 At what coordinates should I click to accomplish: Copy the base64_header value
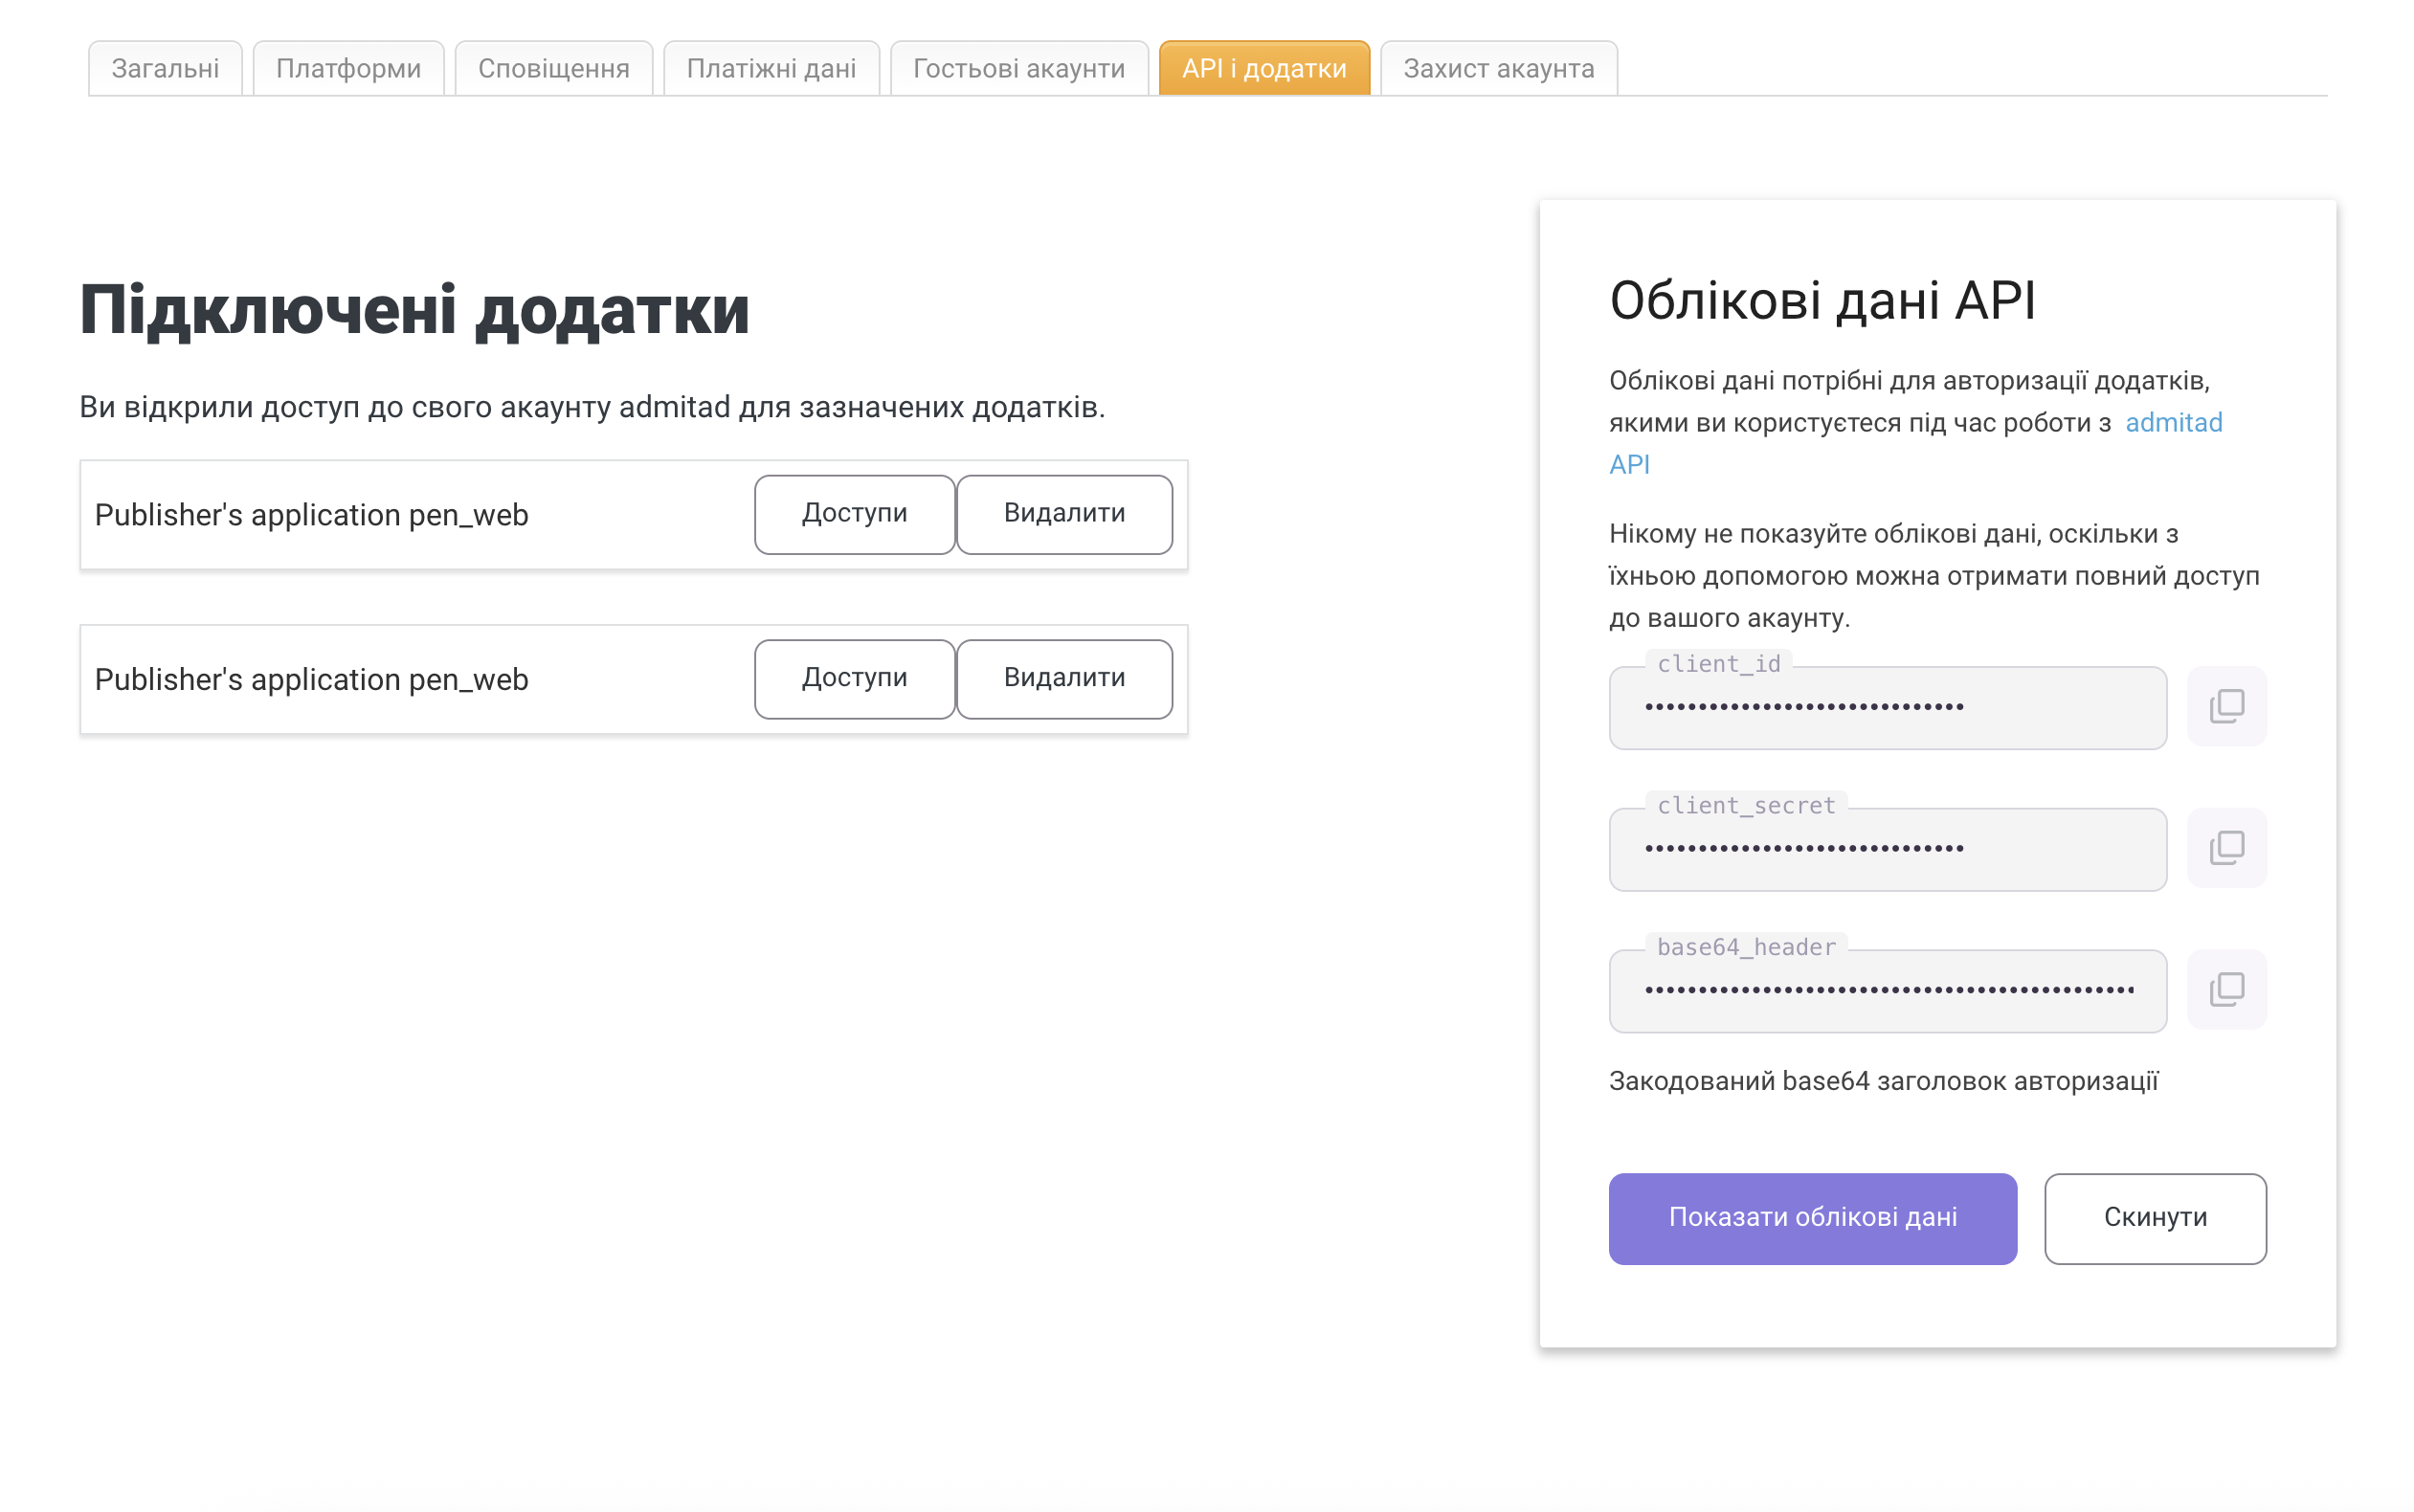click(2226, 989)
